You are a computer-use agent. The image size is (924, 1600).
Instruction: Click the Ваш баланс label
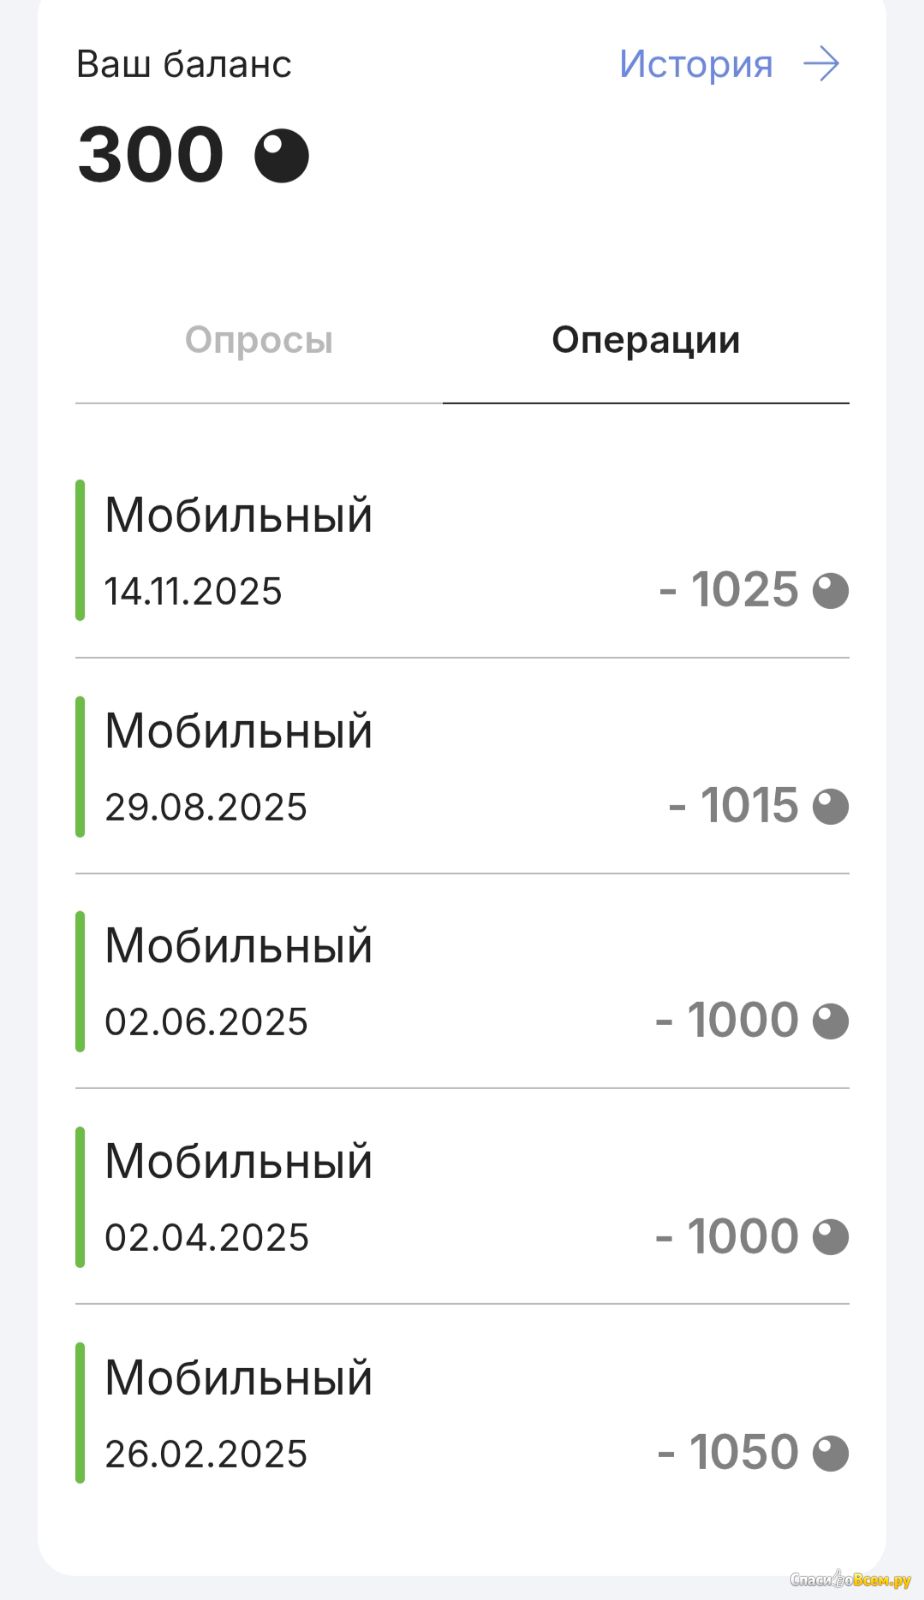point(184,65)
